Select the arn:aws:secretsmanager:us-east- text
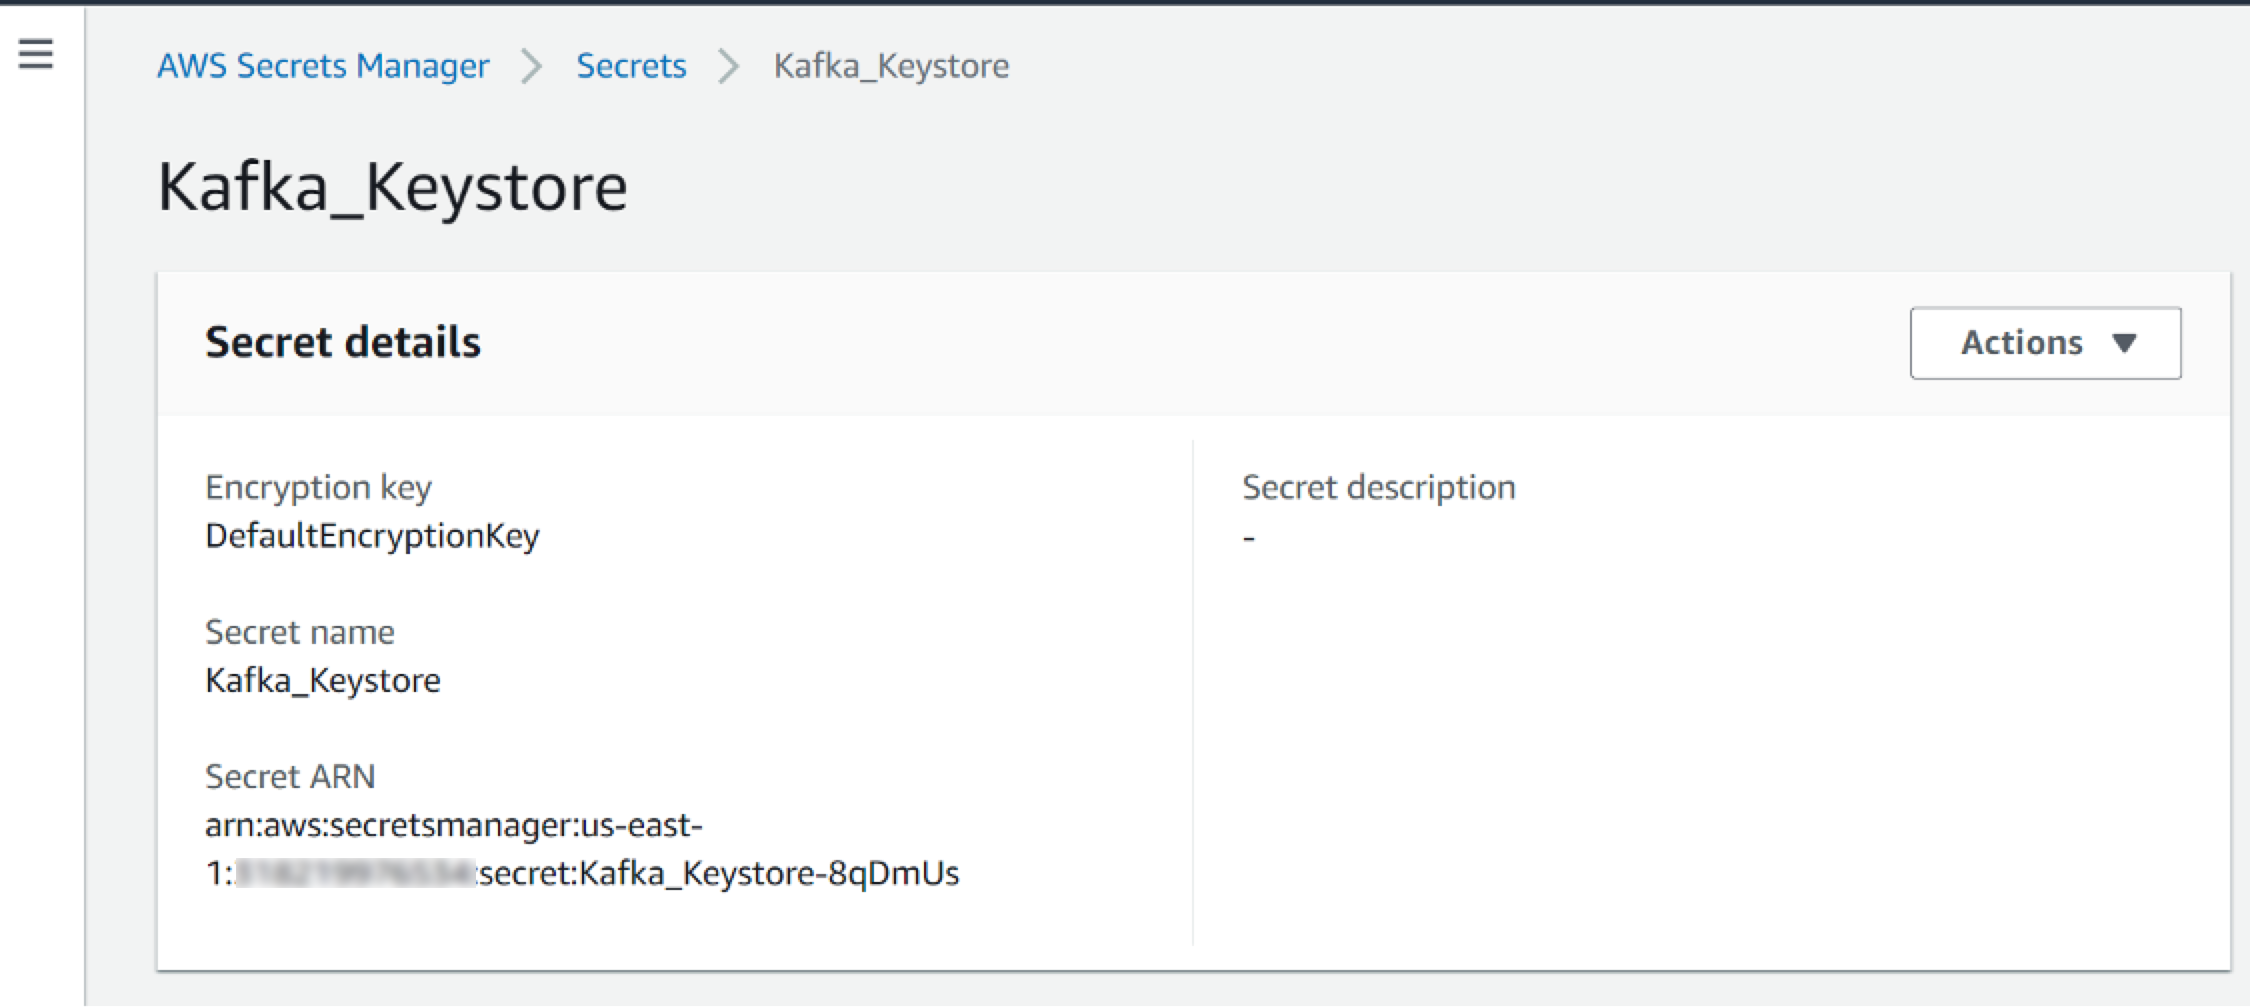This screenshot has width=2250, height=1008. tap(454, 825)
